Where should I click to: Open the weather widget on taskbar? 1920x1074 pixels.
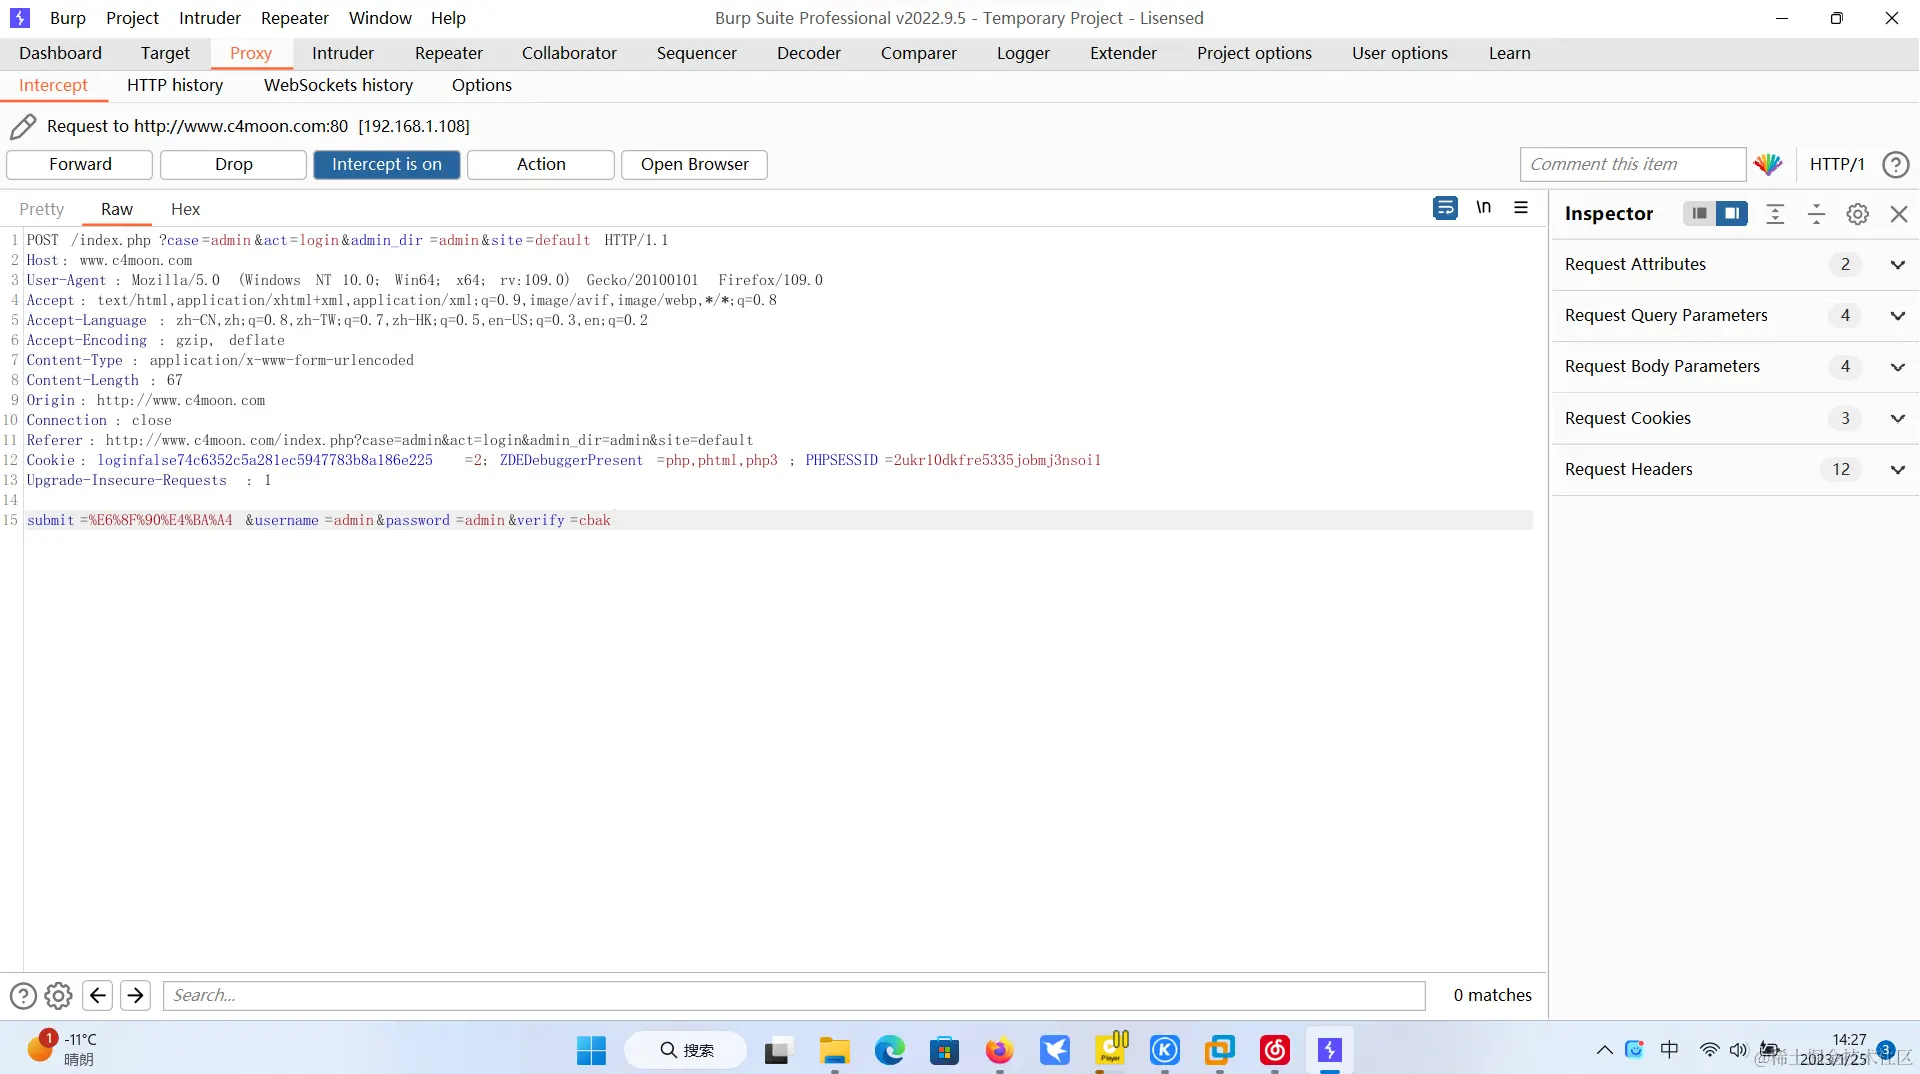(x=62, y=1049)
